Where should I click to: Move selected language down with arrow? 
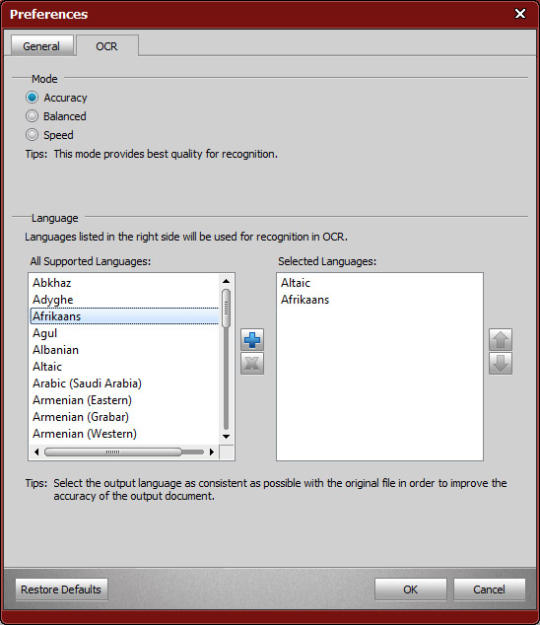(x=501, y=363)
